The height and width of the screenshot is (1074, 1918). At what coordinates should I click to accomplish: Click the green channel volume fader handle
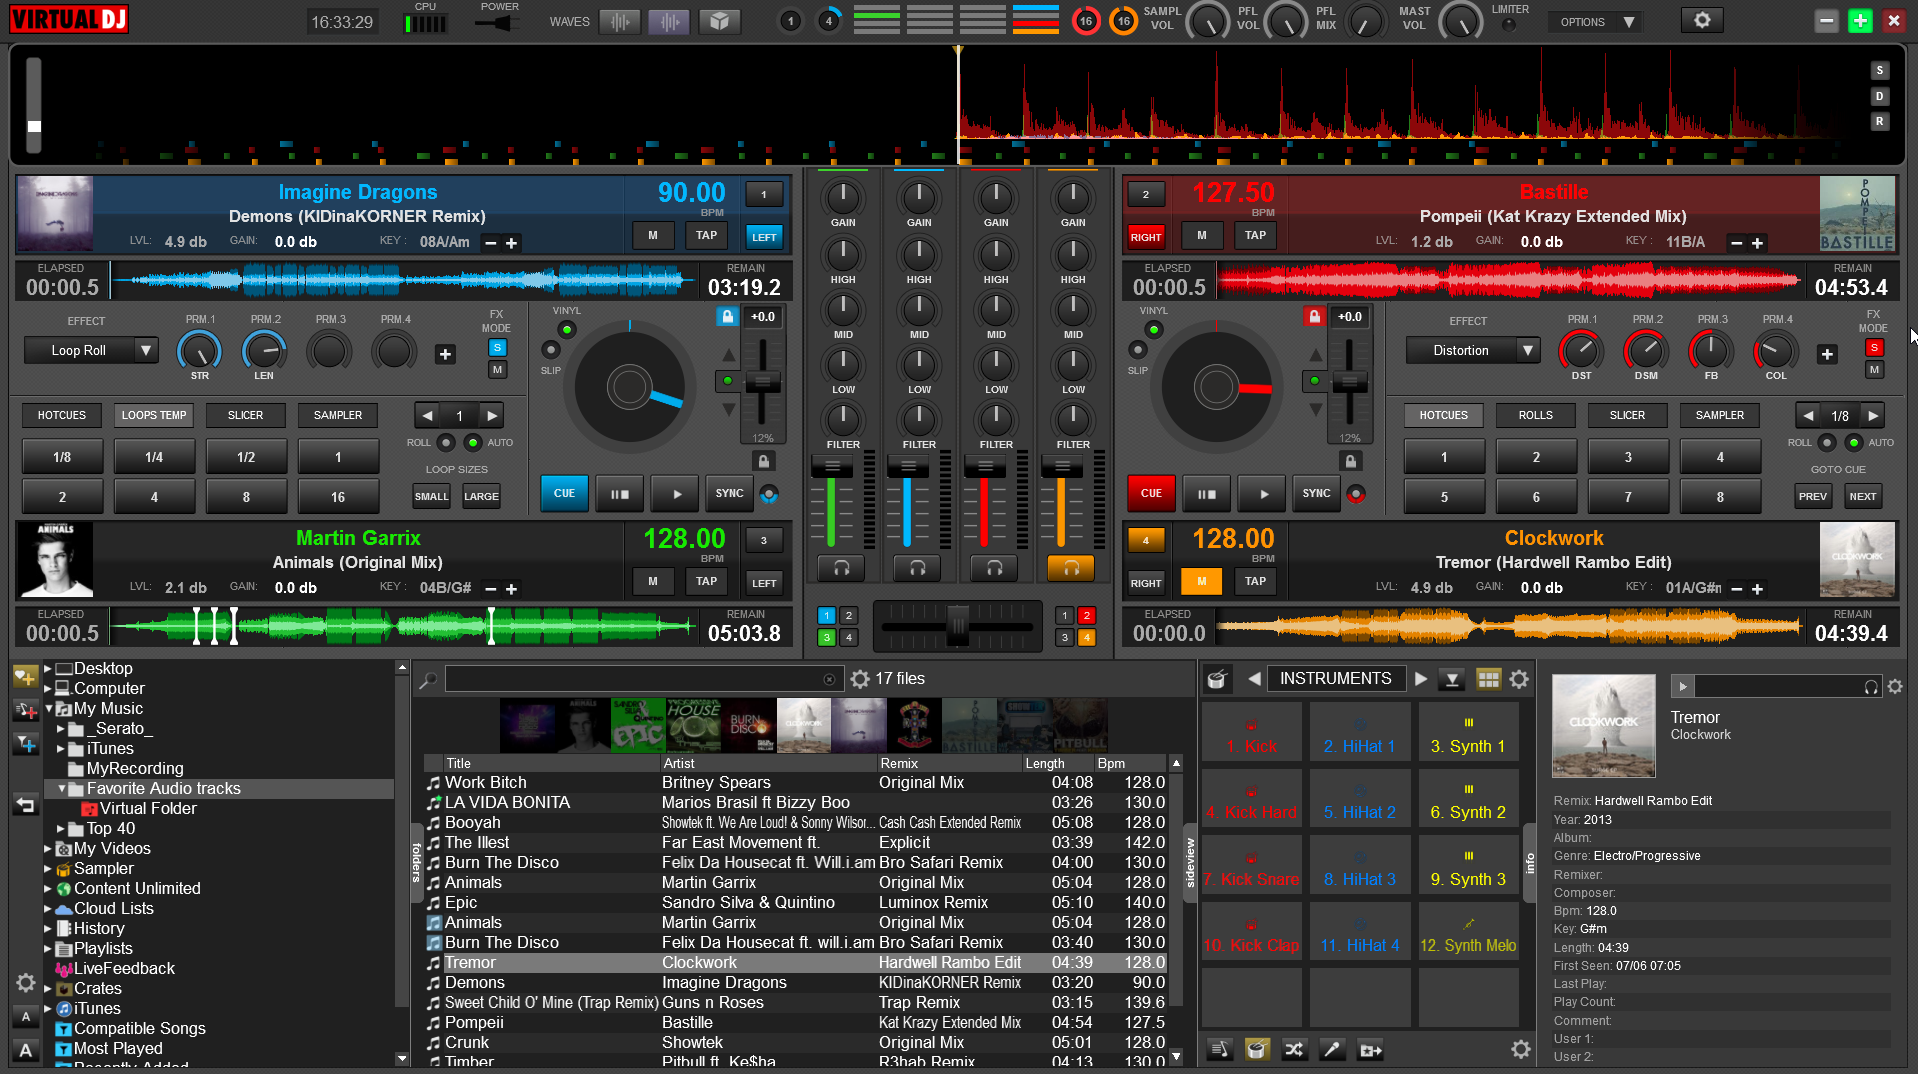(x=832, y=466)
